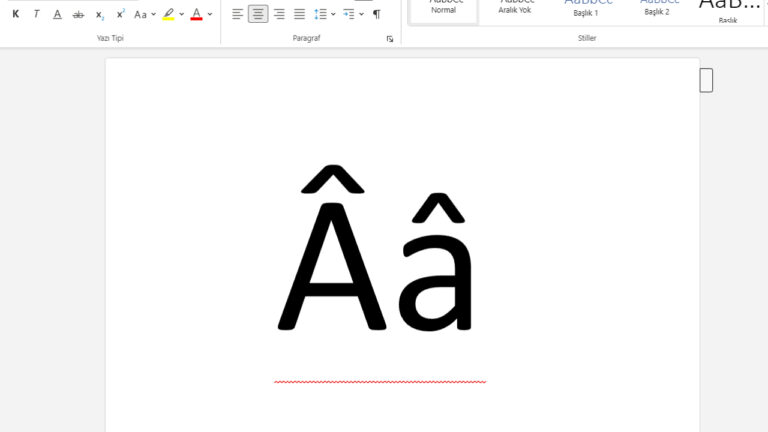Apply red font color
The width and height of the screenshot is (768, 432).
pos(196,14)
